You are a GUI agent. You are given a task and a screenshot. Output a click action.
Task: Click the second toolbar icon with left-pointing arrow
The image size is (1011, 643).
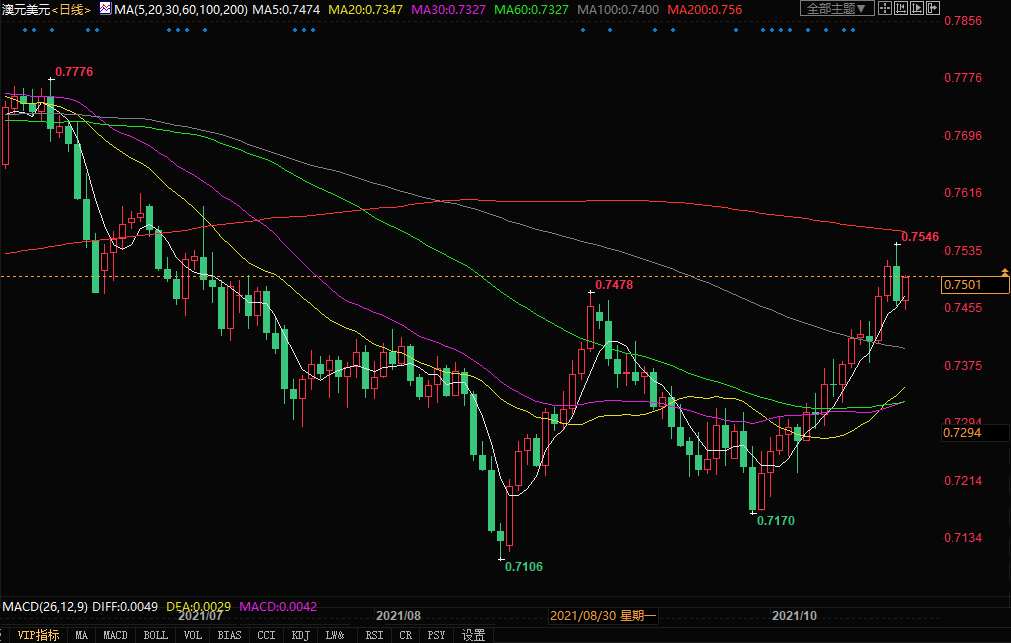coord(903,8)
